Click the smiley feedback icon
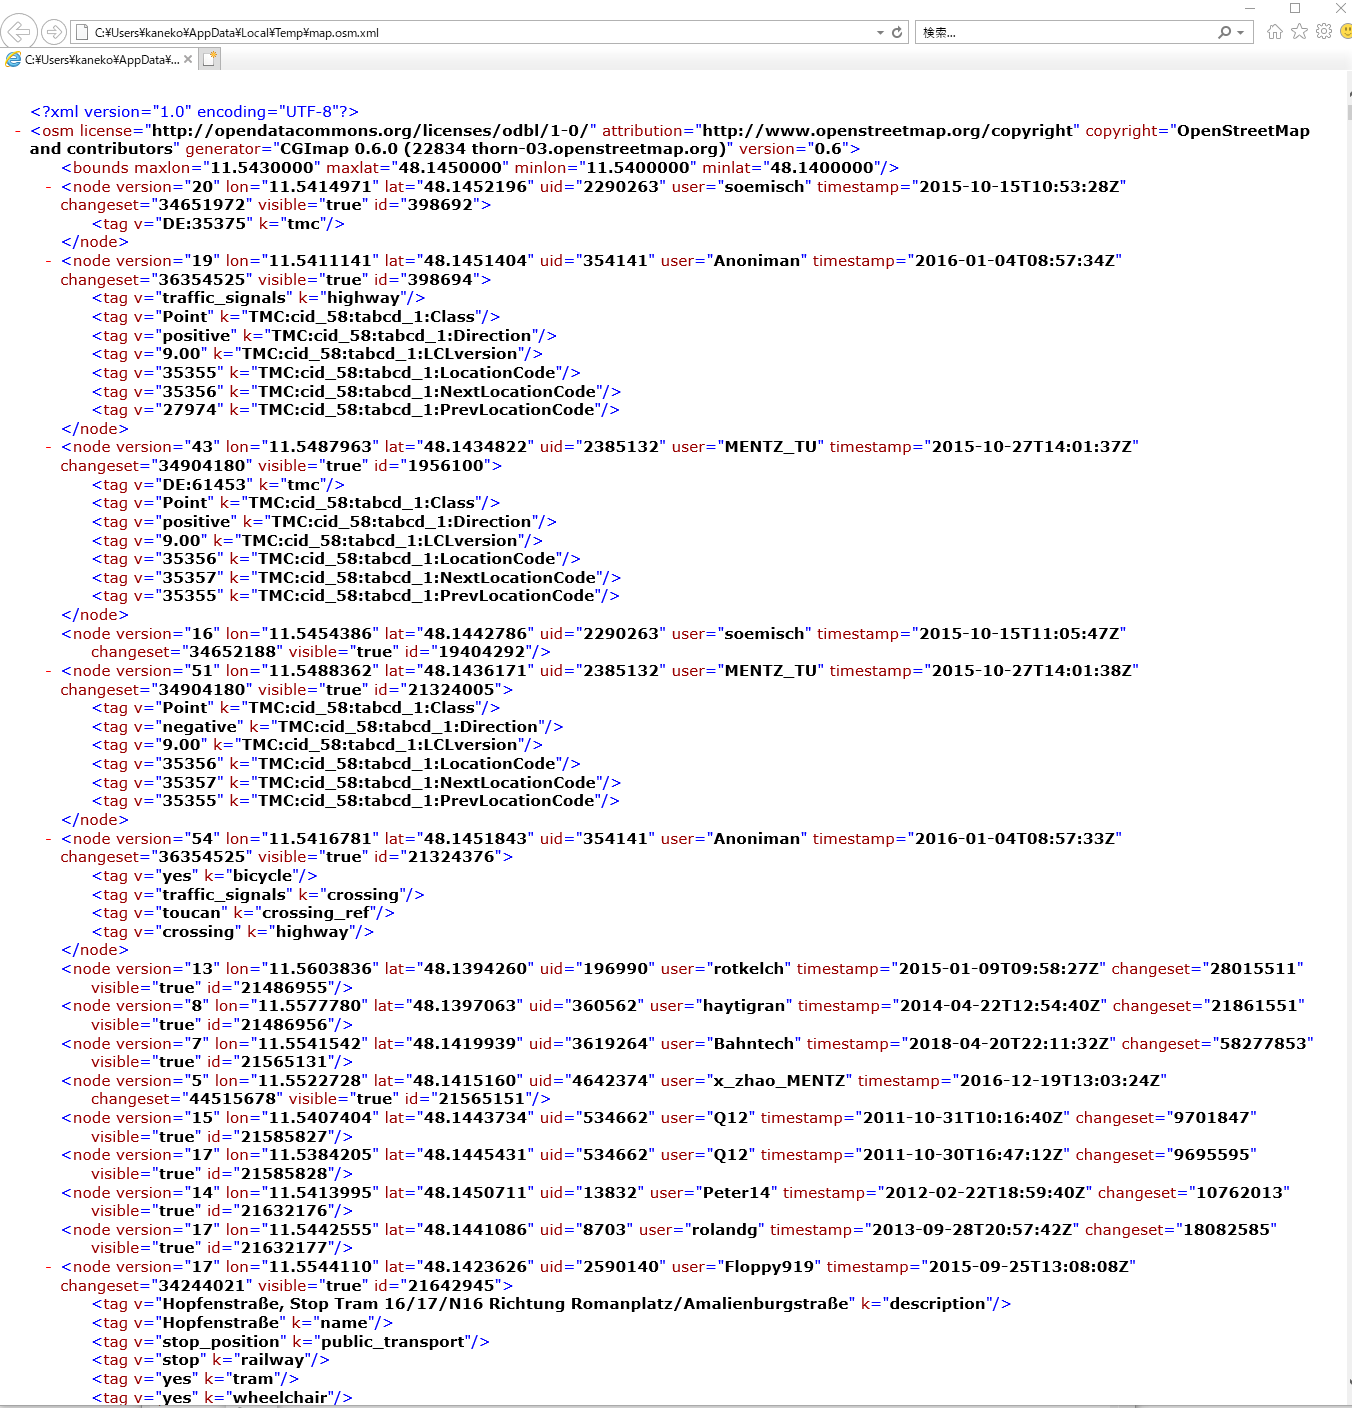 (x=1346, y=32)
